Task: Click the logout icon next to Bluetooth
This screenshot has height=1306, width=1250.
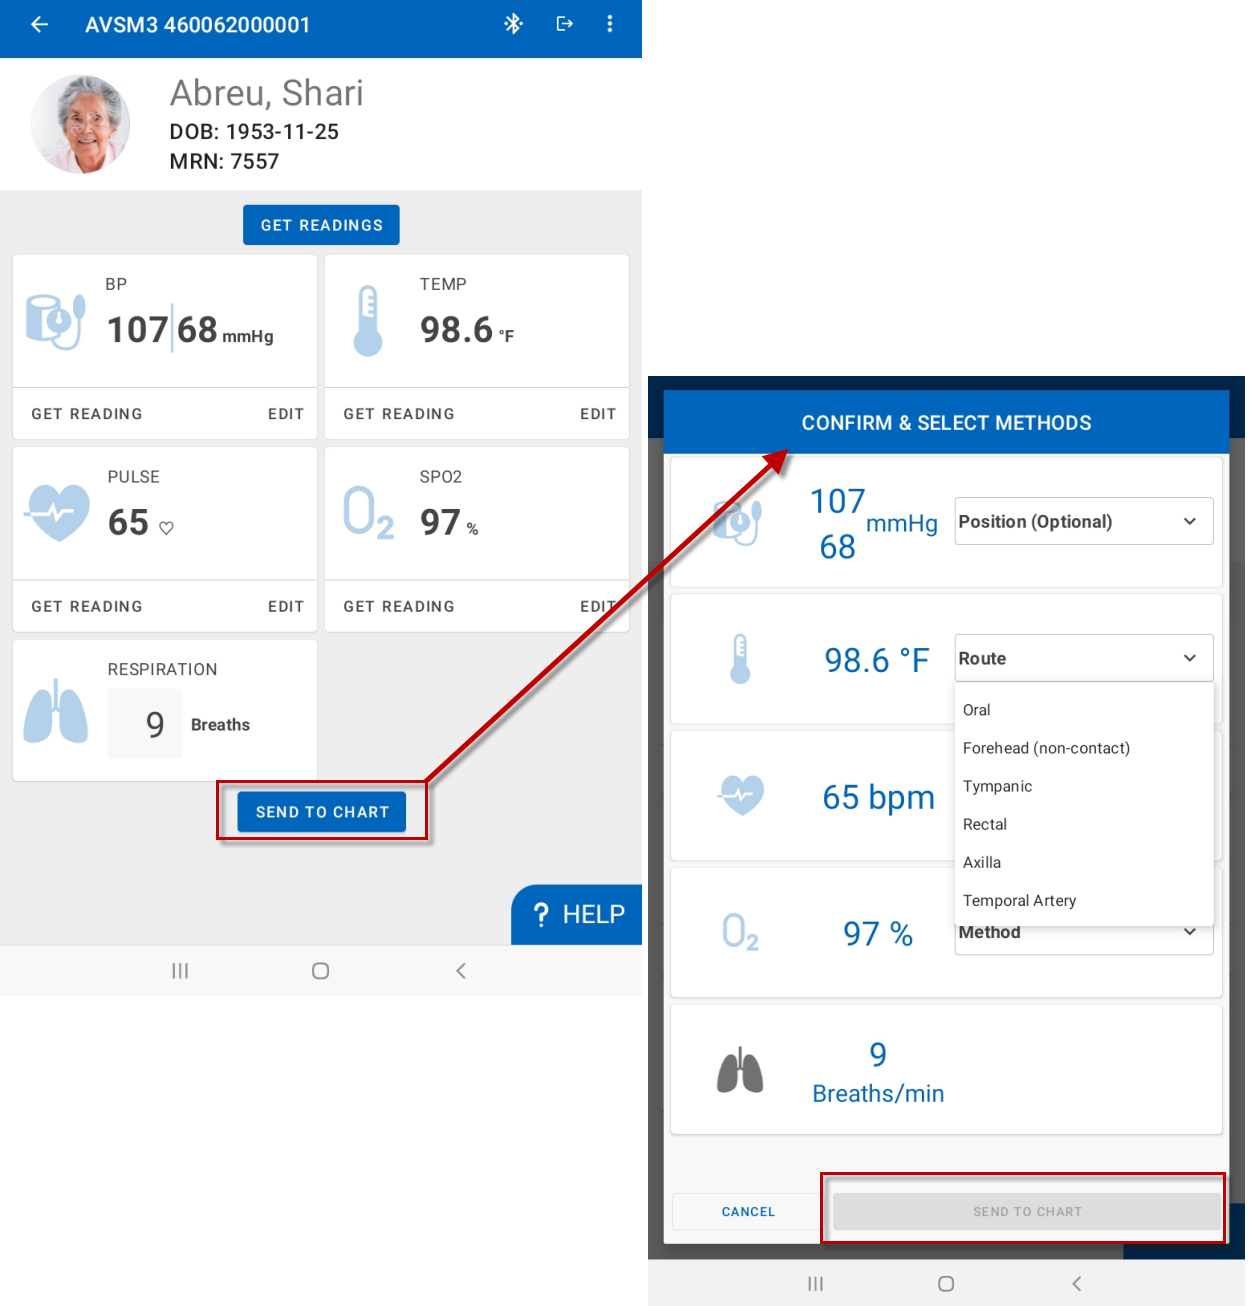Action: point(565,24)
